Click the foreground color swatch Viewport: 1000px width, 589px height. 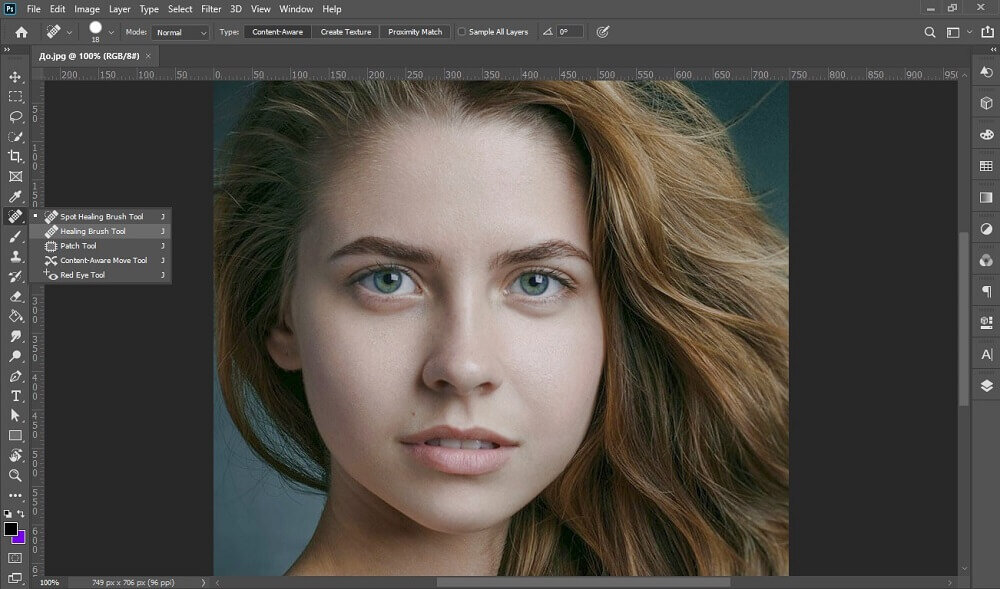[11, 529]
